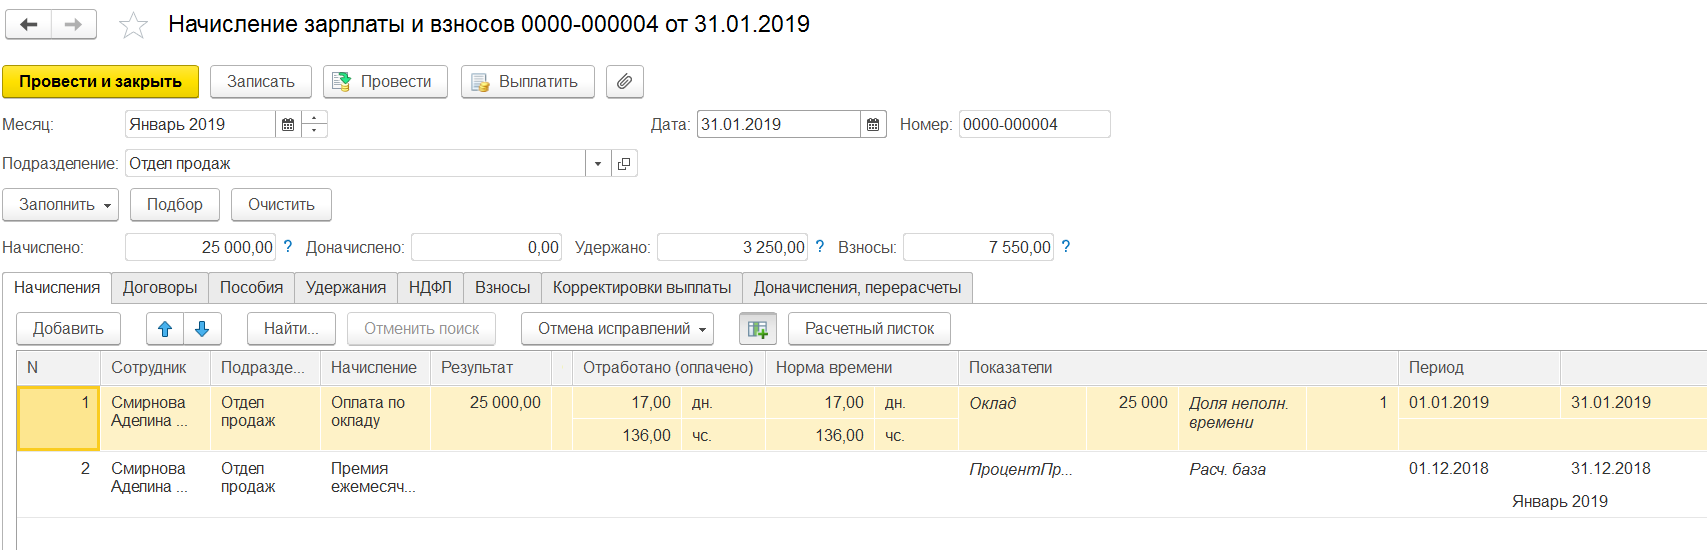Click the forward navigation arrow
This screenshot has width=1707, height=550.
(73, 25)
